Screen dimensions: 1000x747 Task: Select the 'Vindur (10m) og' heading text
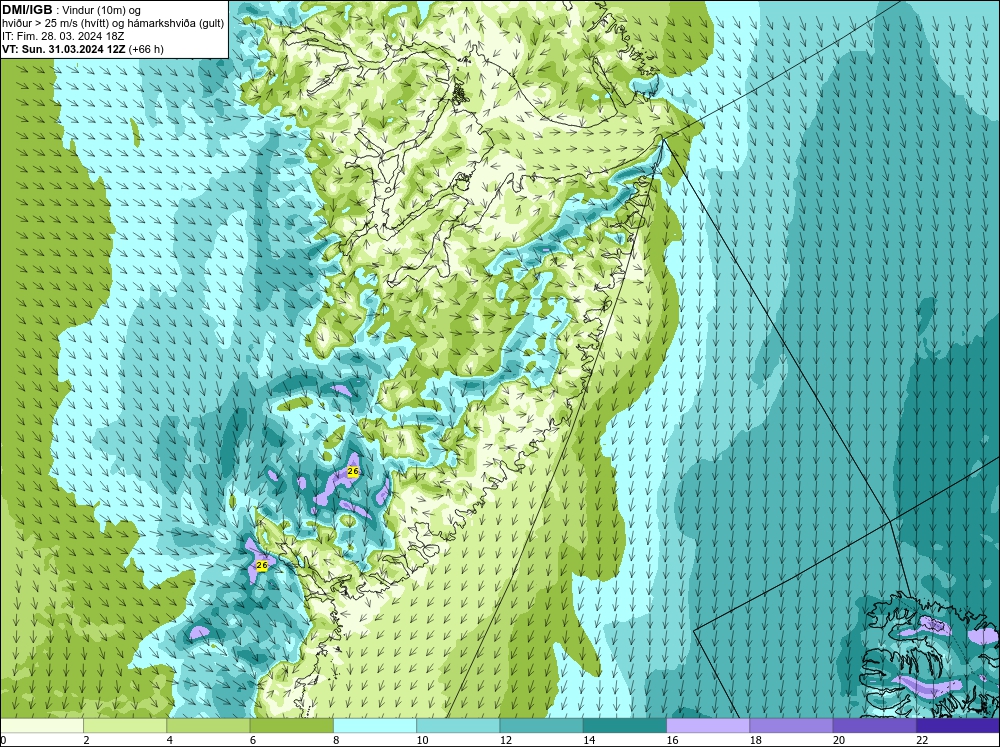(103, 11)
